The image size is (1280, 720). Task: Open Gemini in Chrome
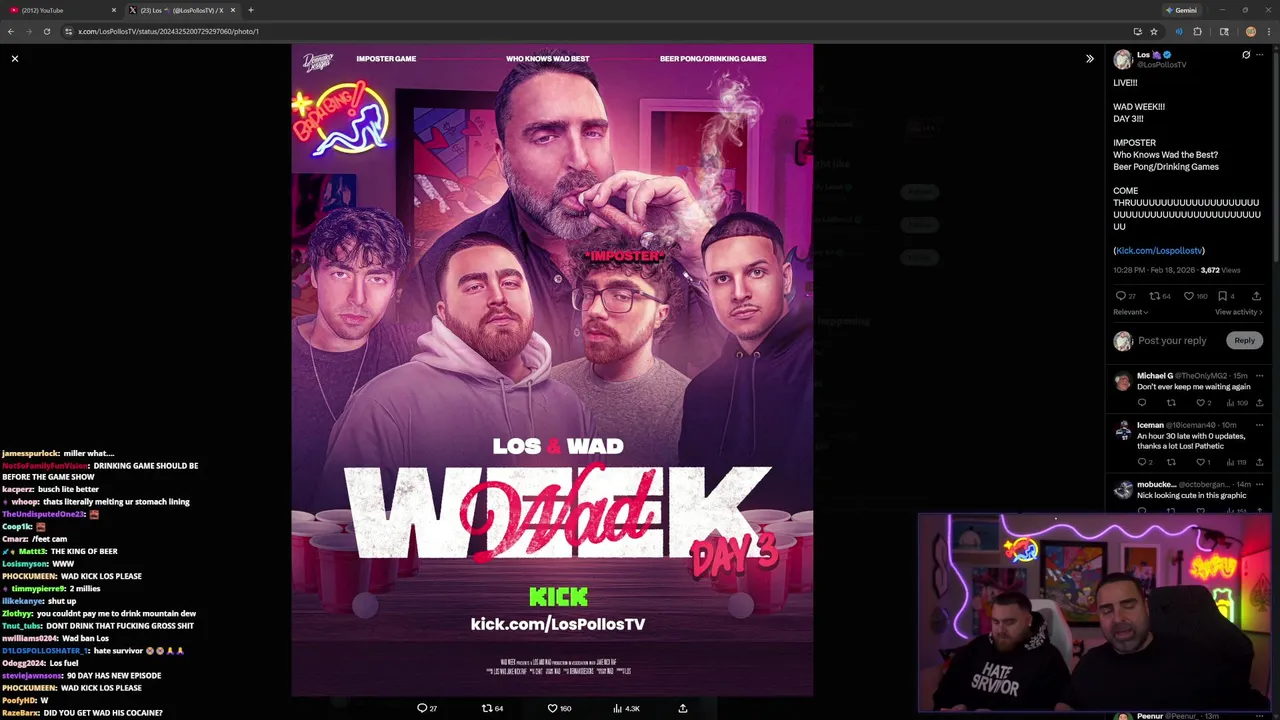click(1181, 10)
